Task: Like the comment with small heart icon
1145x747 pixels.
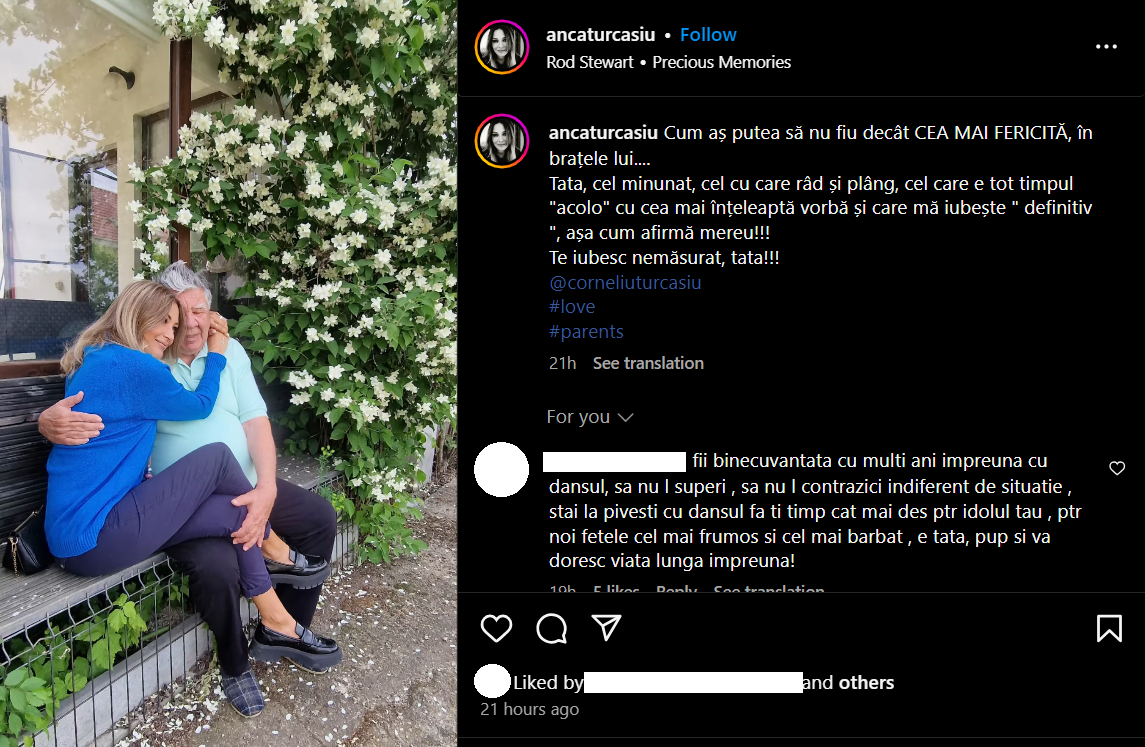Action: pos(1117,468)
